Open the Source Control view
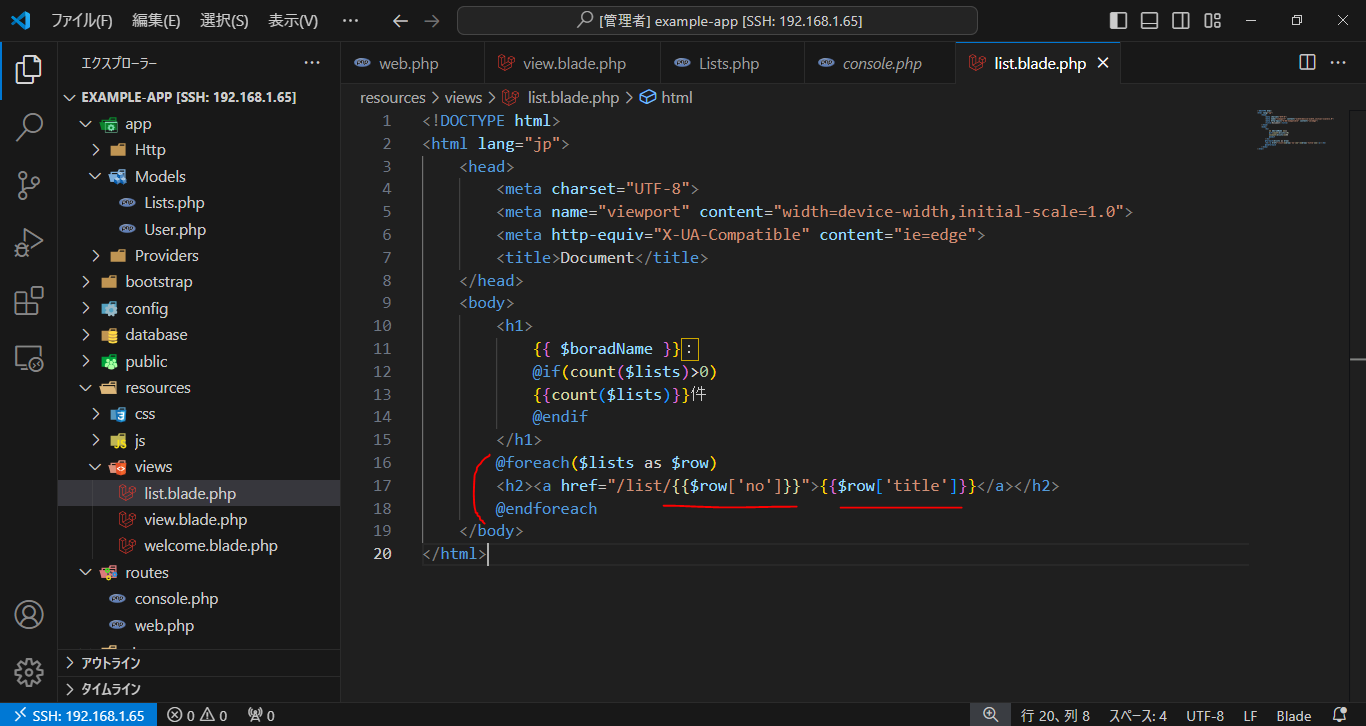This screenshot has height=726, width=1366. tap(29, 185)
